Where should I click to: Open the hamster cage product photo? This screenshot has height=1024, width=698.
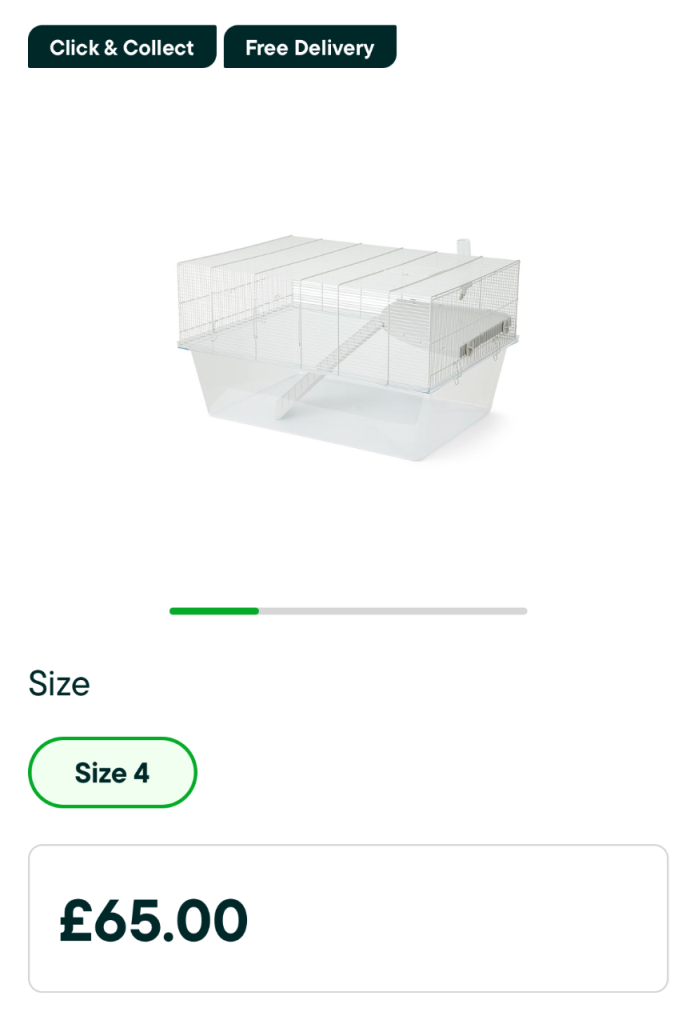(x=348, y=350)
